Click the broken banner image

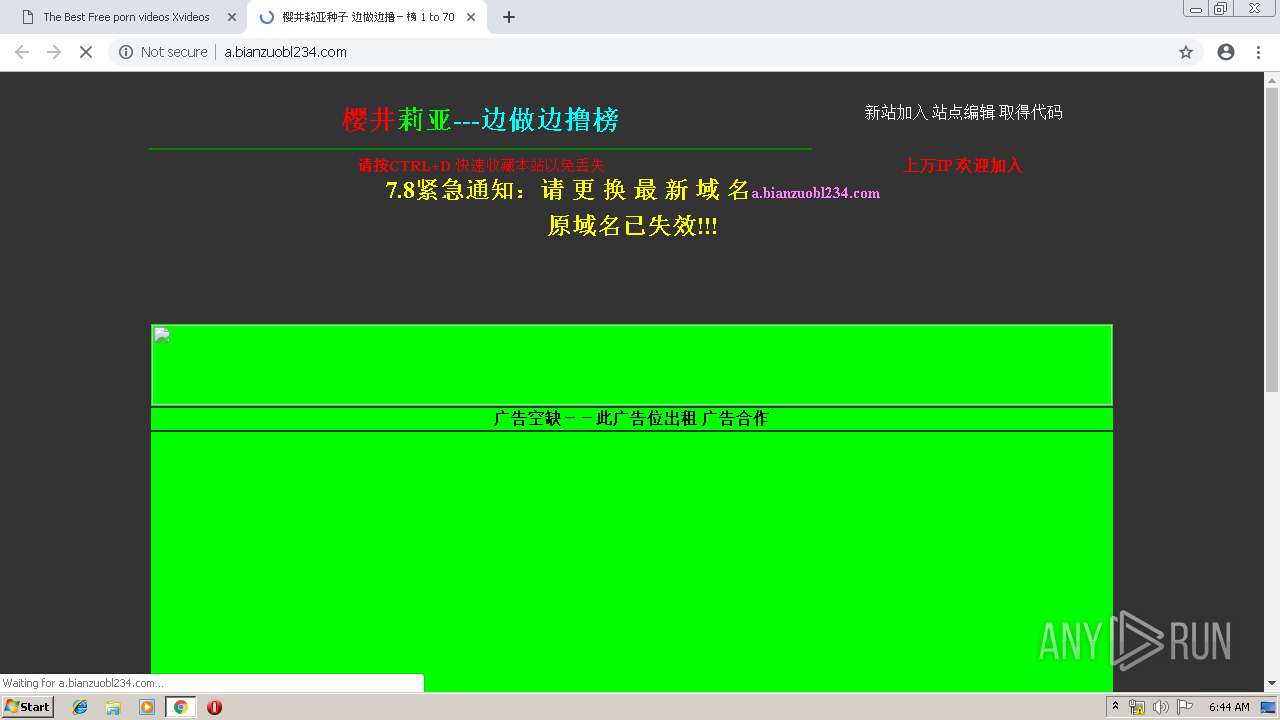point(632,365)
